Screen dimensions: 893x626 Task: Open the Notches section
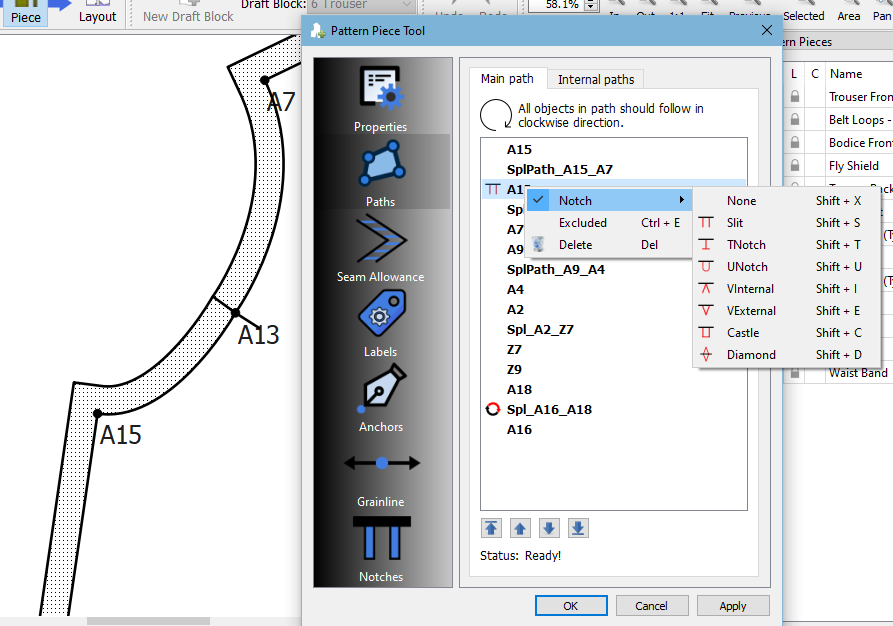click(x=380, y=547)
